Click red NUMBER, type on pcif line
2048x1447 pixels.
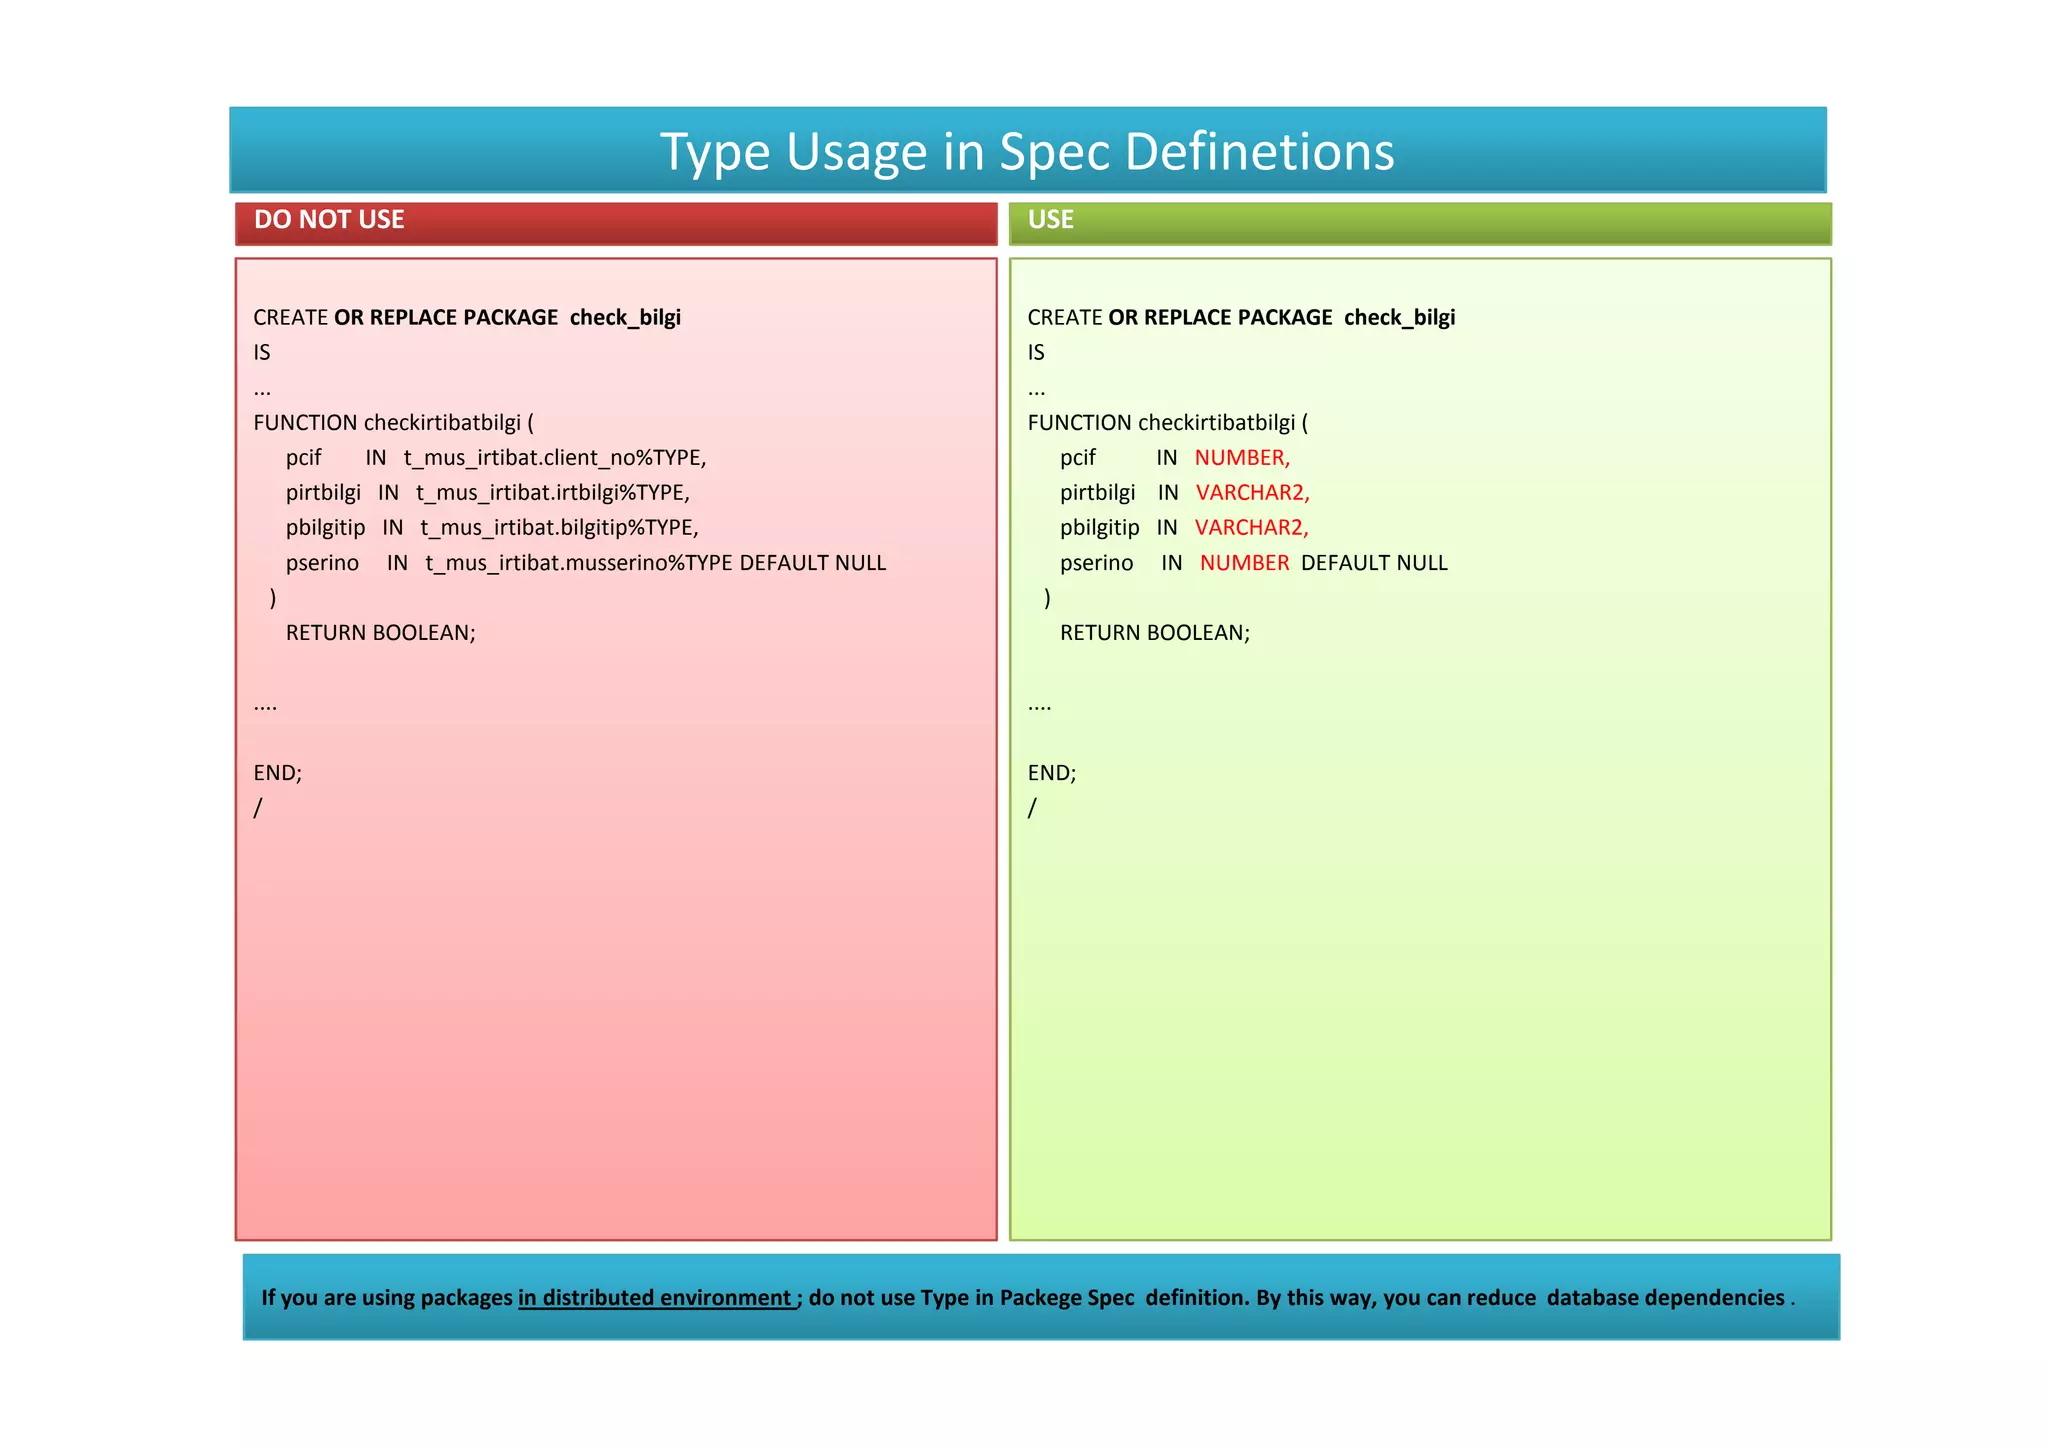1242,458
